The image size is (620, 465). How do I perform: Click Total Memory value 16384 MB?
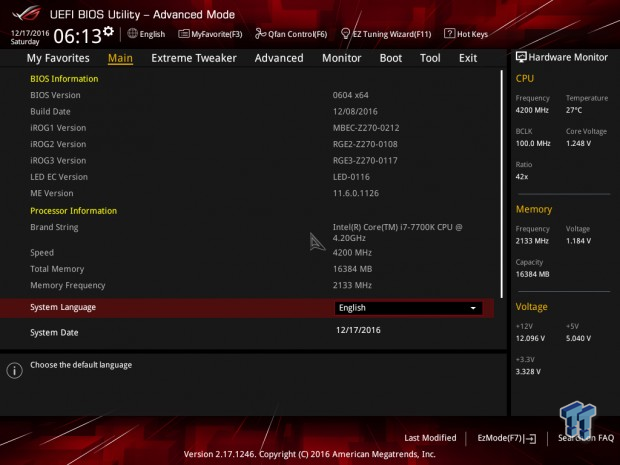(x=352, y=269)
